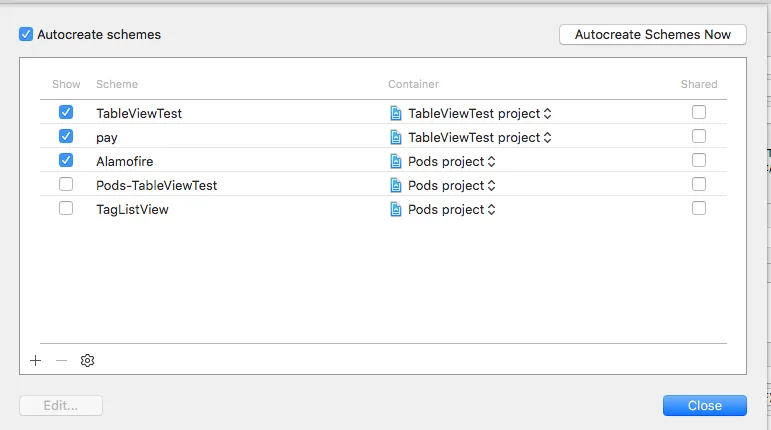771x430 pixels.
Task: Click the project icon in pay row
Action: pyautogui.click(x=396, y=137)
